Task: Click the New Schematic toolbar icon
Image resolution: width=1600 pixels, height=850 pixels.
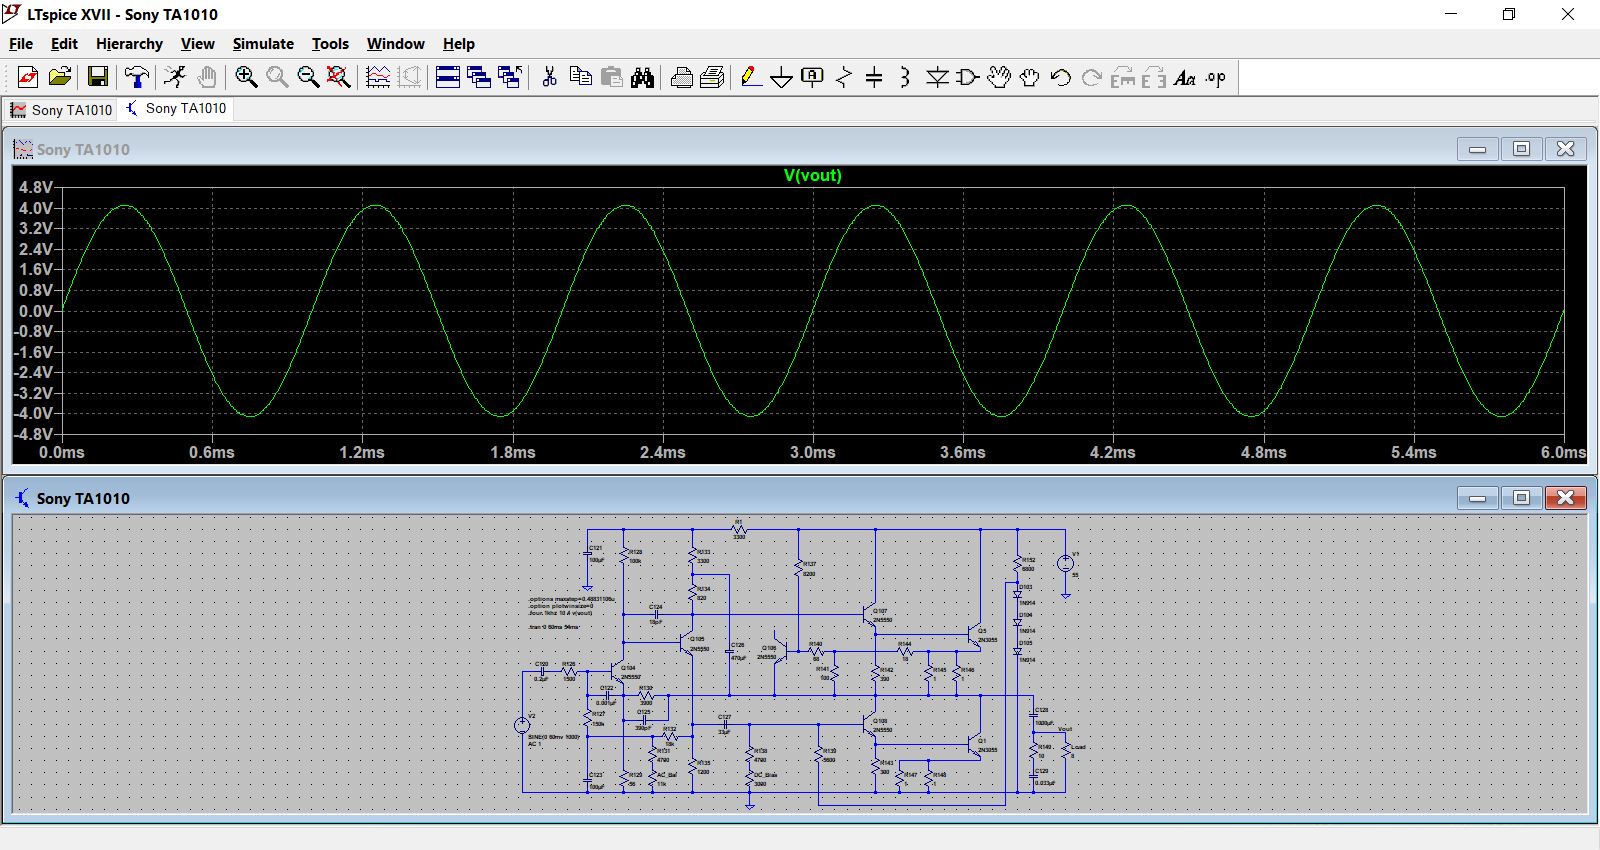Action: point(28,77)
